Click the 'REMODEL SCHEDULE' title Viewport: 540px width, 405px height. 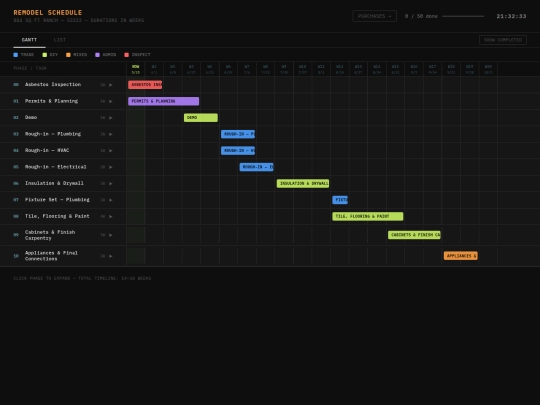pos(48,13)
